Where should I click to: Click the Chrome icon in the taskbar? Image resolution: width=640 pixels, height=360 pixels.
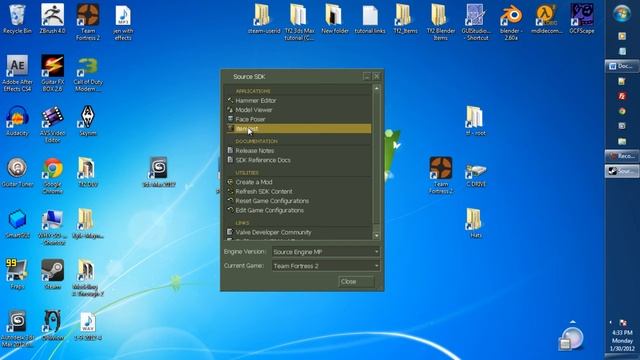(622, 111)
